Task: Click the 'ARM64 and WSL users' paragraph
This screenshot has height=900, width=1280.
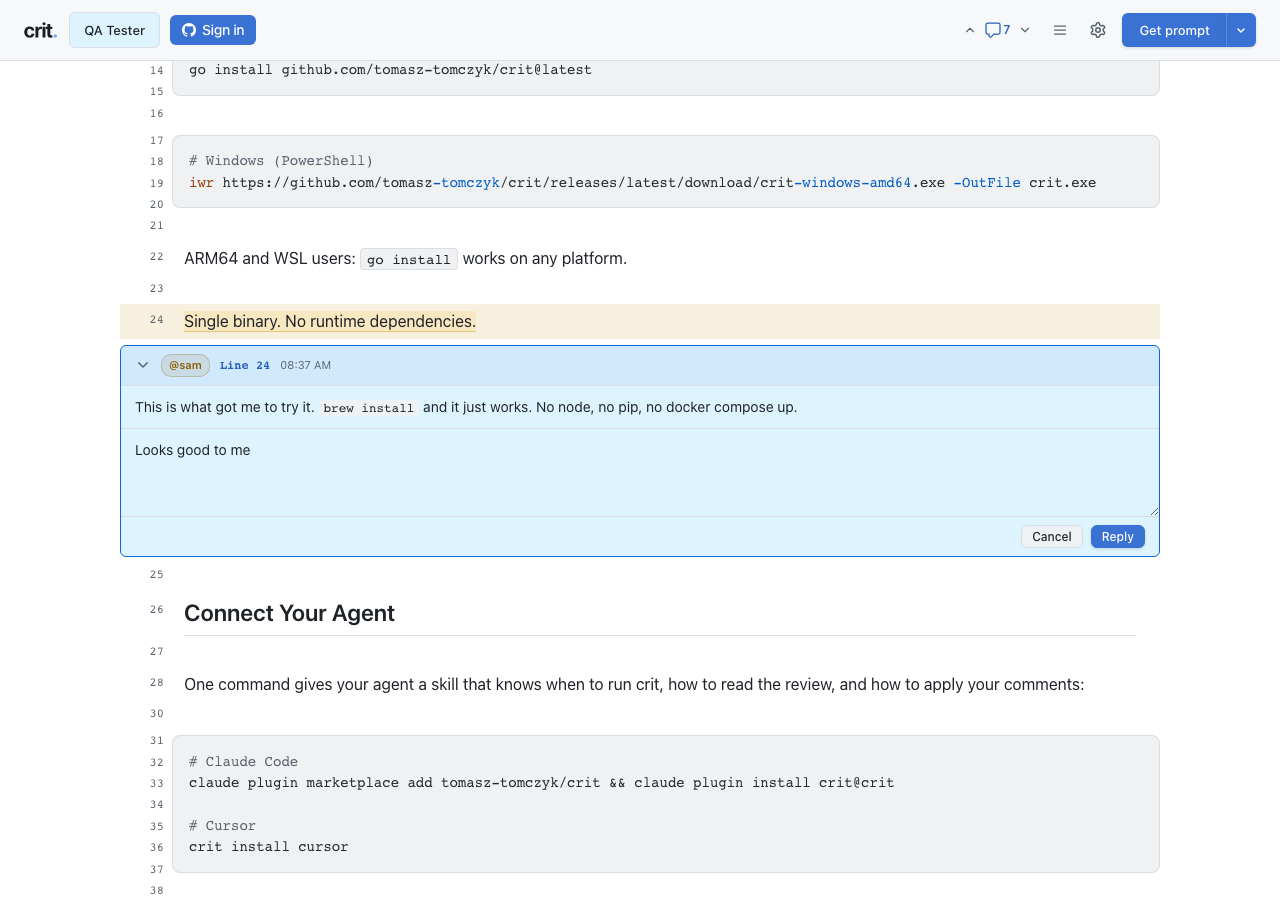Action: [405, 259]
